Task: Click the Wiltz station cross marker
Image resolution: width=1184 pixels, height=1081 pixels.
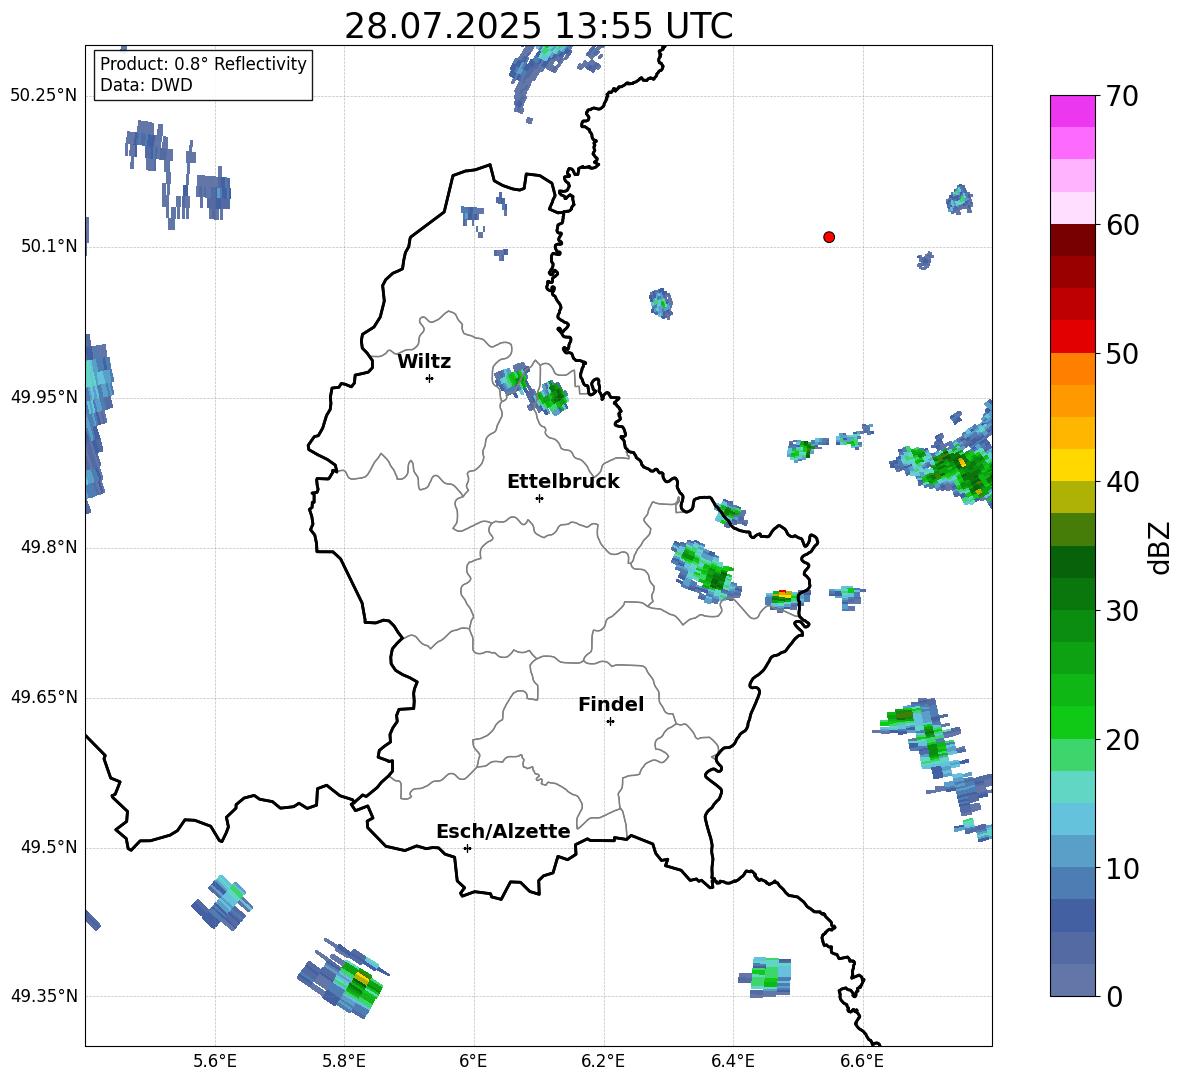Action: (x=430, y=378)
